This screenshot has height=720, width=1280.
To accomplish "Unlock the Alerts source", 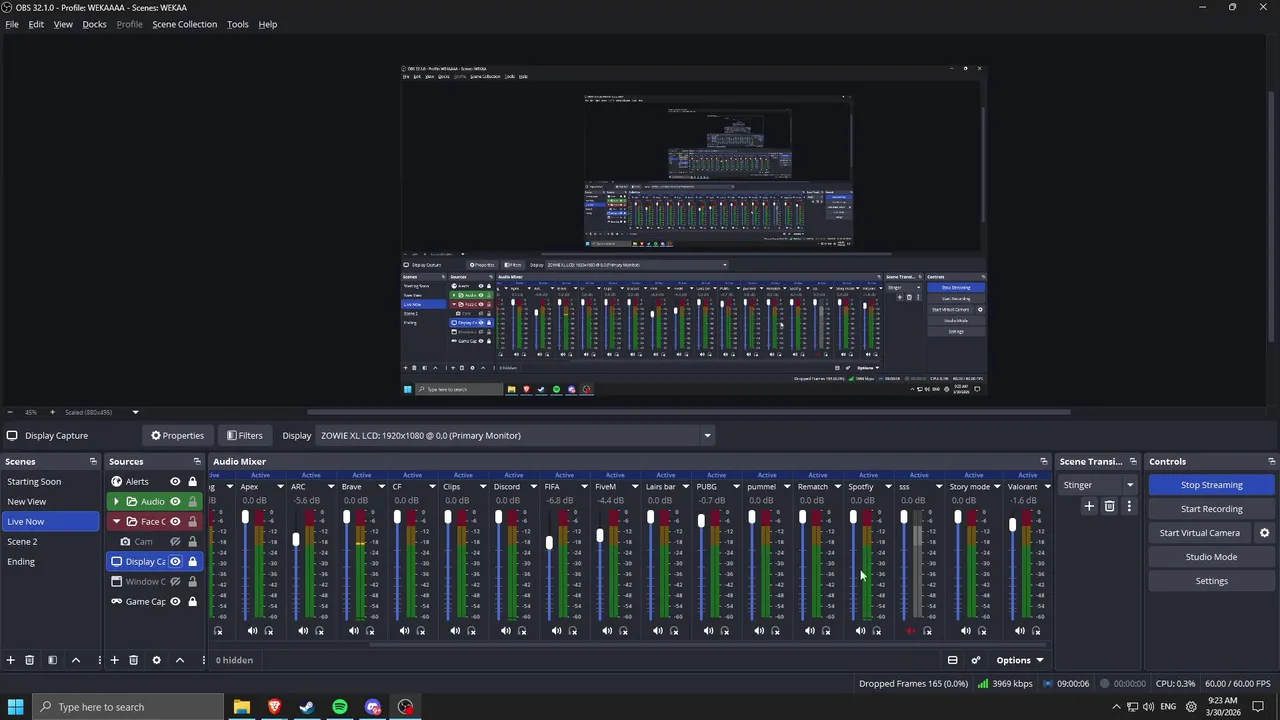I will pos(193,482).
